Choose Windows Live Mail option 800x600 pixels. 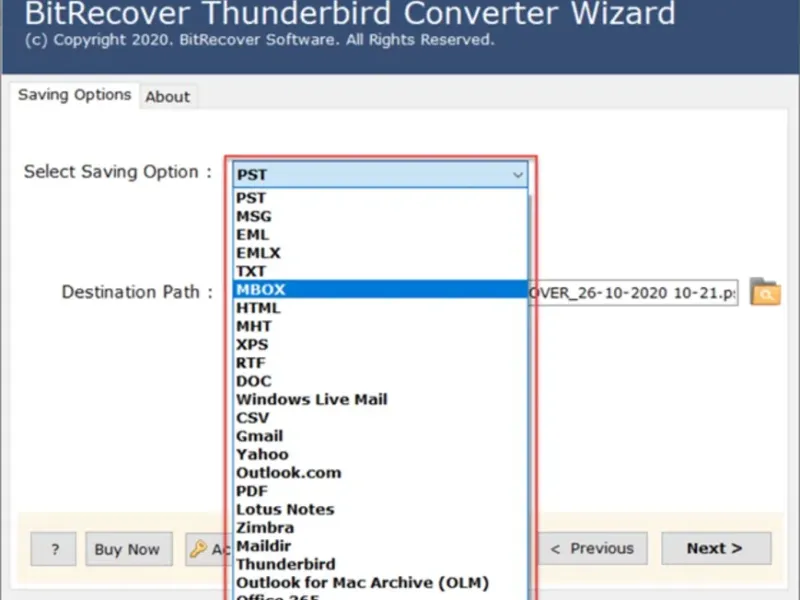pos(380,399)
